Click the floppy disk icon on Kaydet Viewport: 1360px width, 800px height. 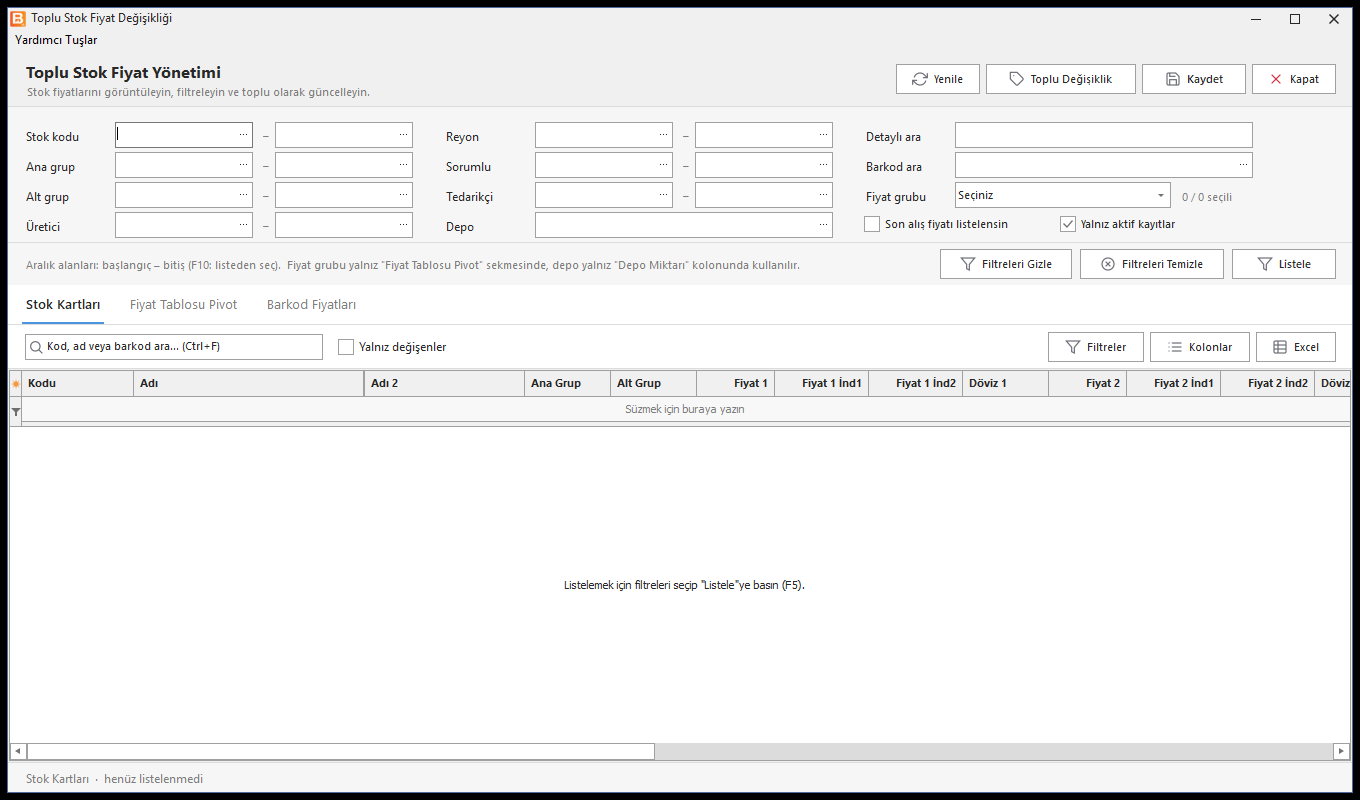[x=1174, y=79]
